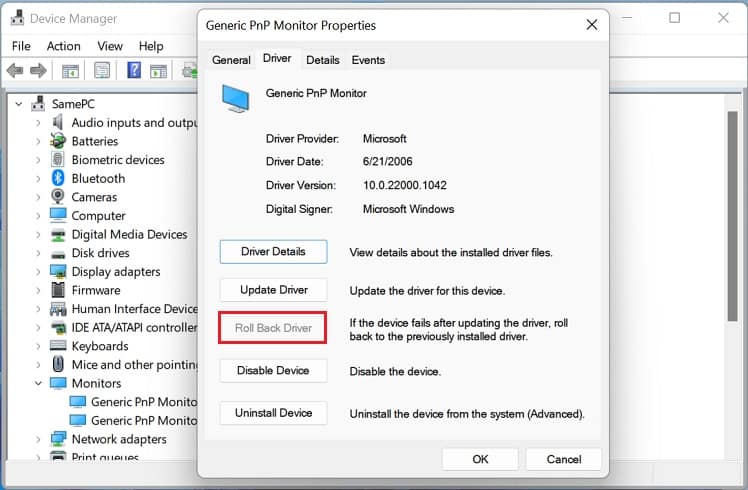Switch to the Events tab
The width and height of the screenshot is (748, 490).
pos(368,60)
